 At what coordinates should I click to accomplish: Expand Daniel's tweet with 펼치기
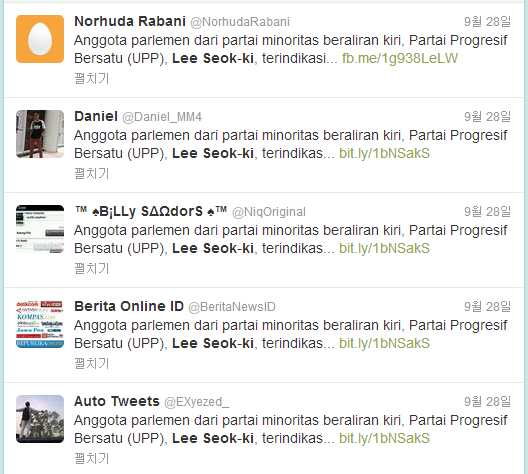click(x=92, y=173)
